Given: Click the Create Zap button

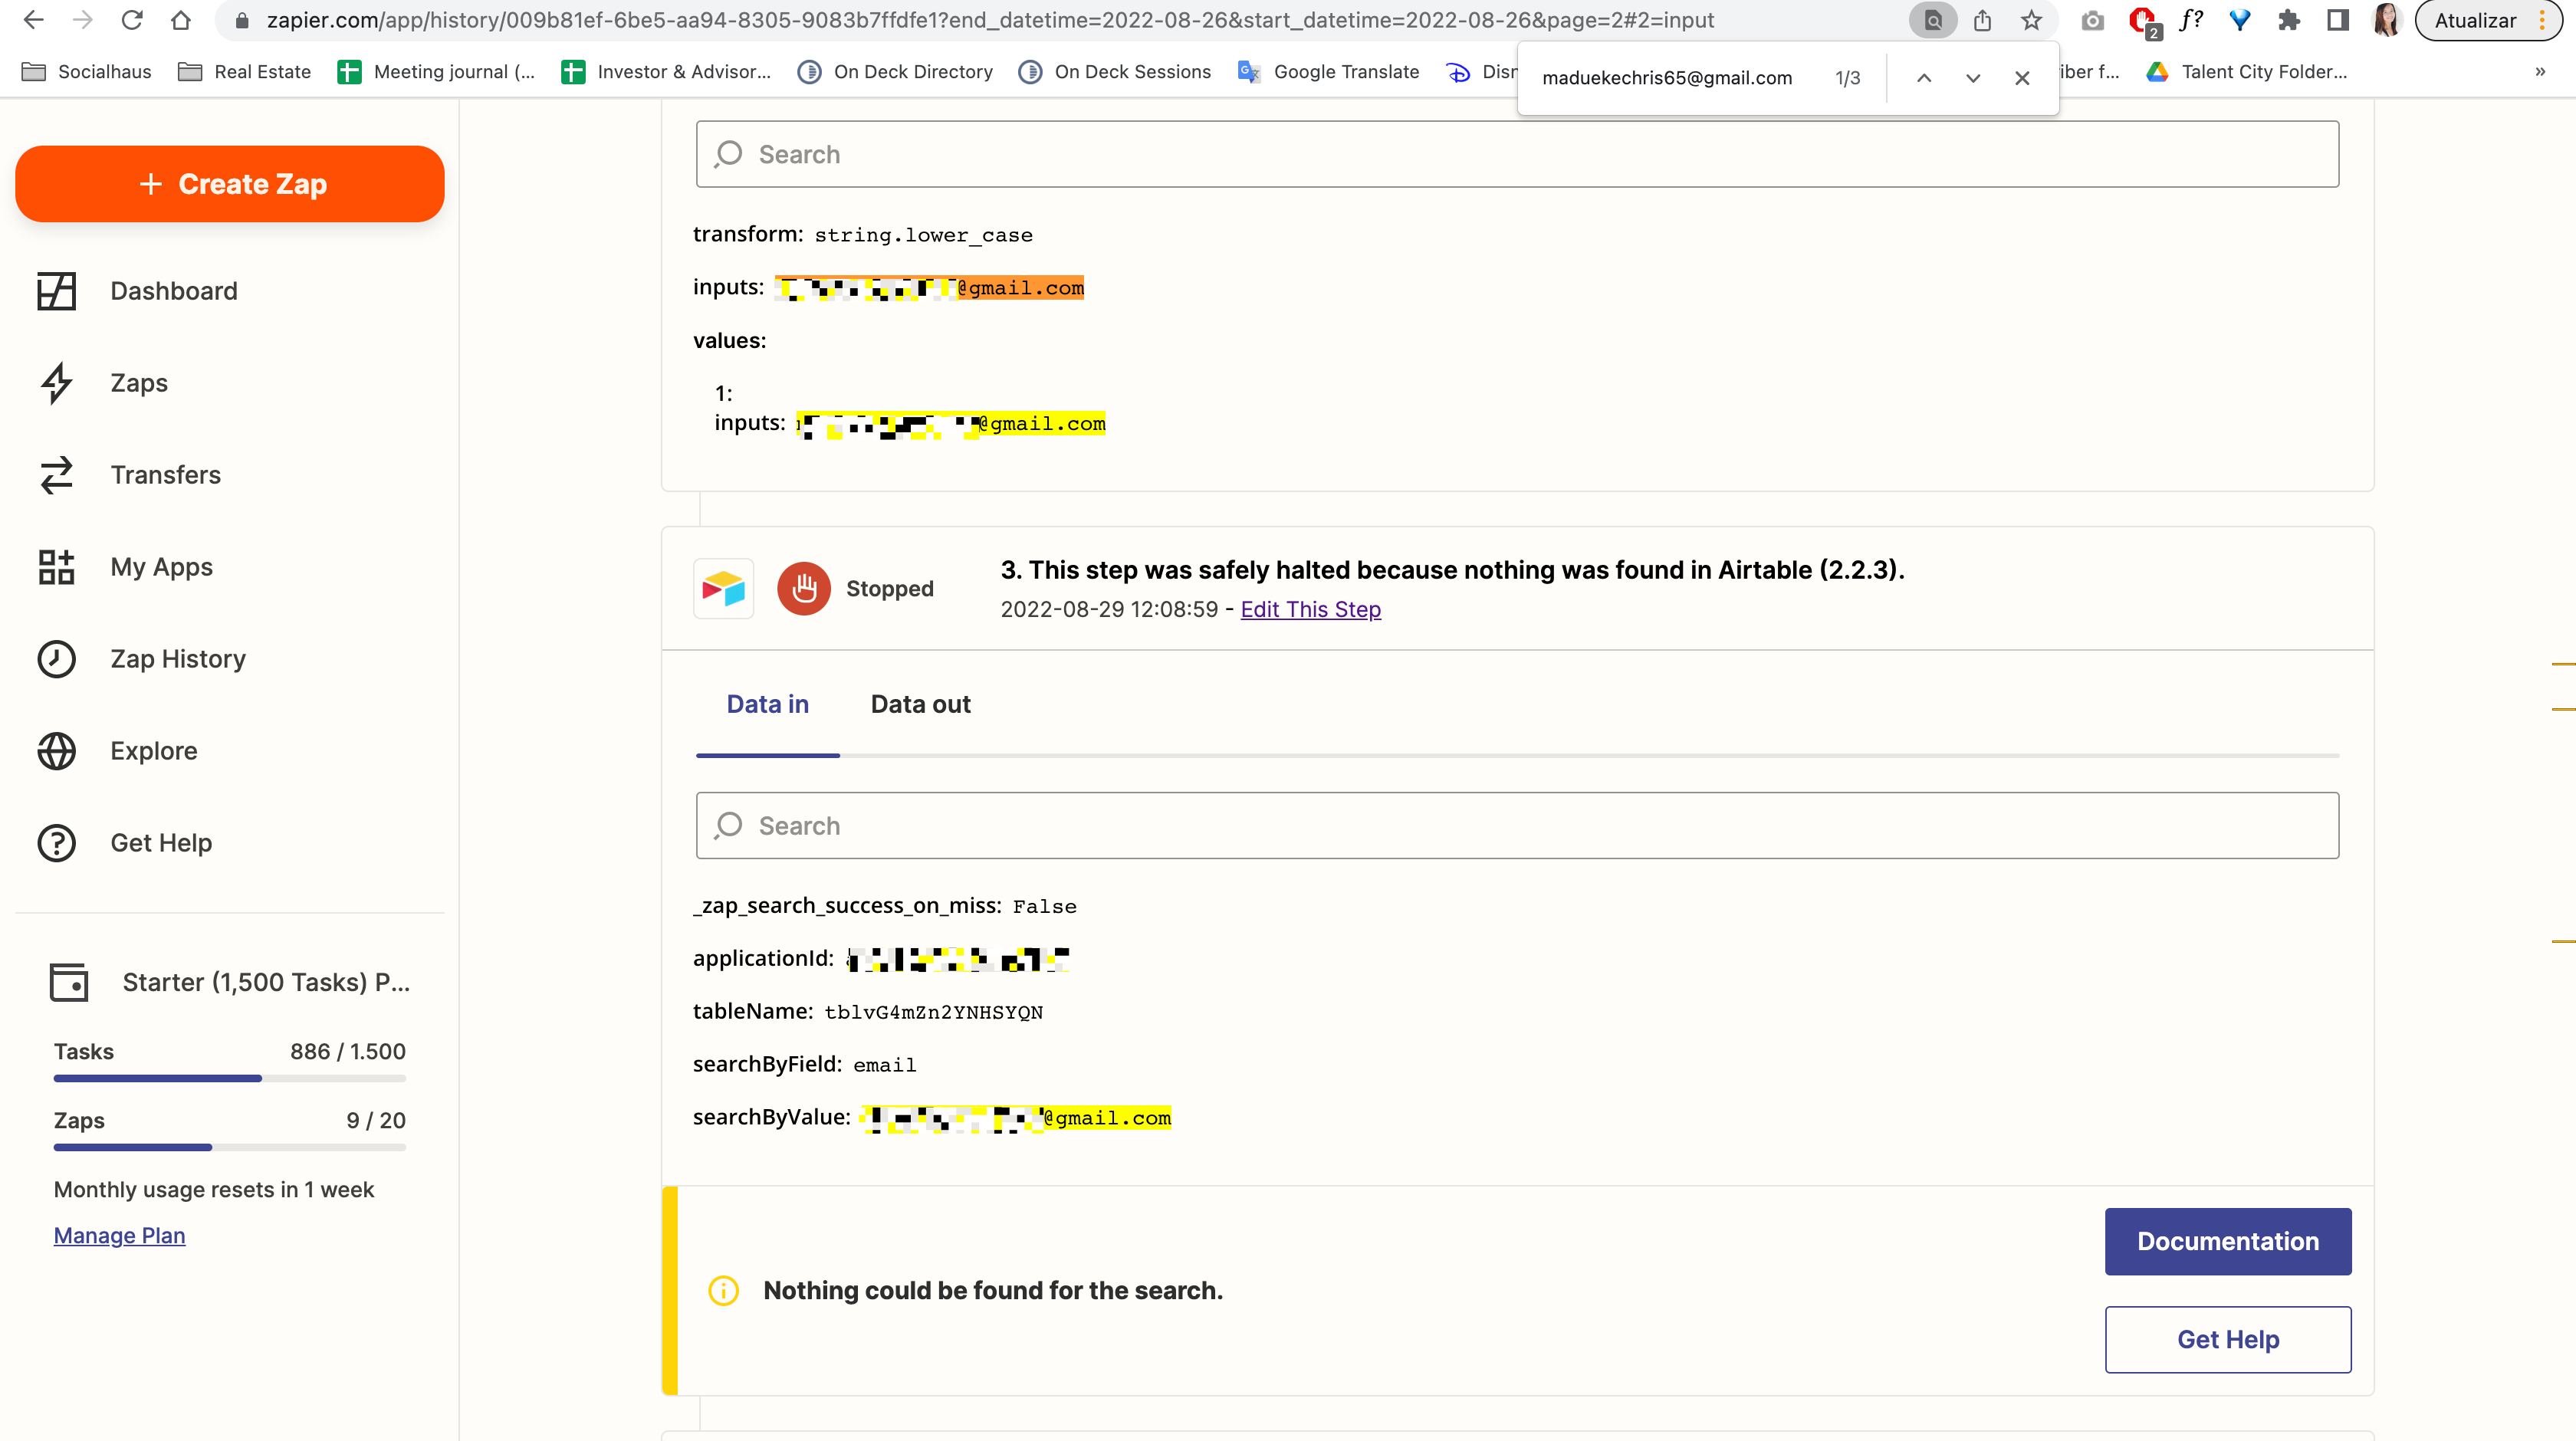Looking at the screenshot, I should tap(230, 184).
